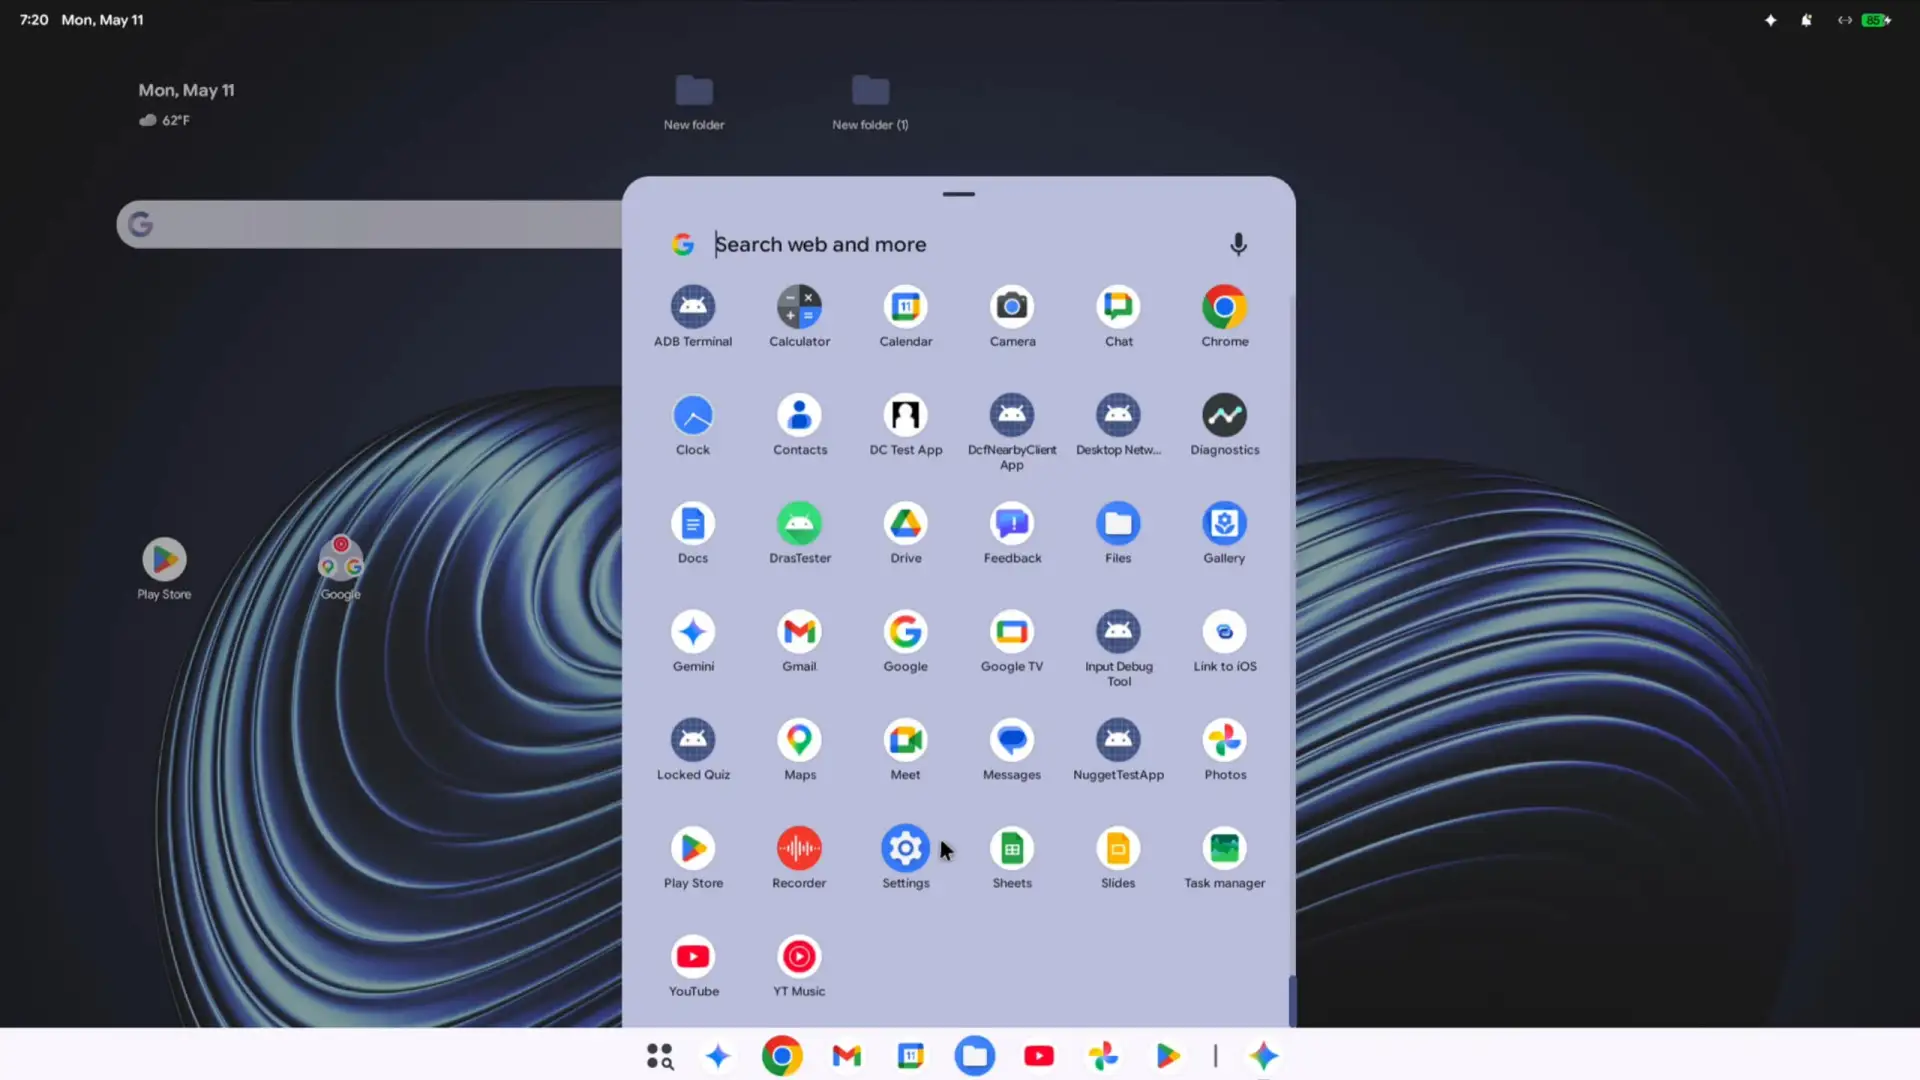Open the New folder on the desktop
The image size is (1920, 1080).
[x=694, y=102]
